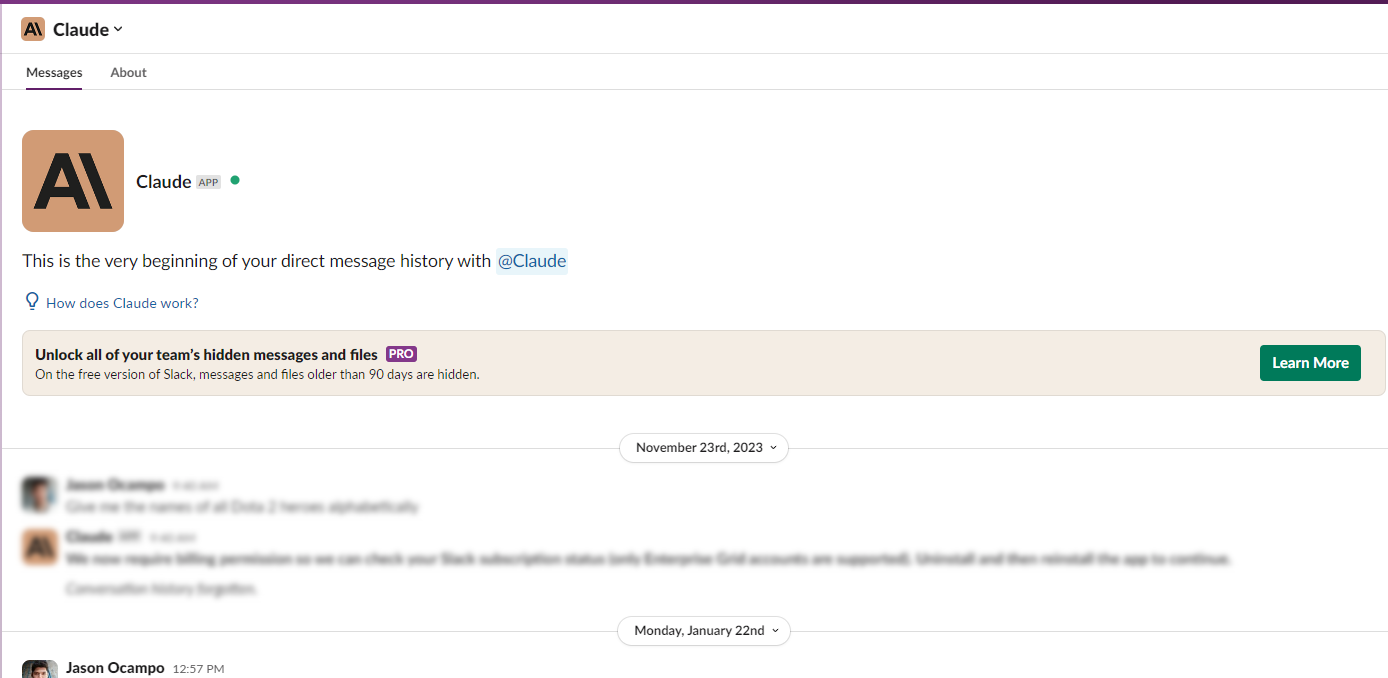Switch to the About tab

[128, 72]
